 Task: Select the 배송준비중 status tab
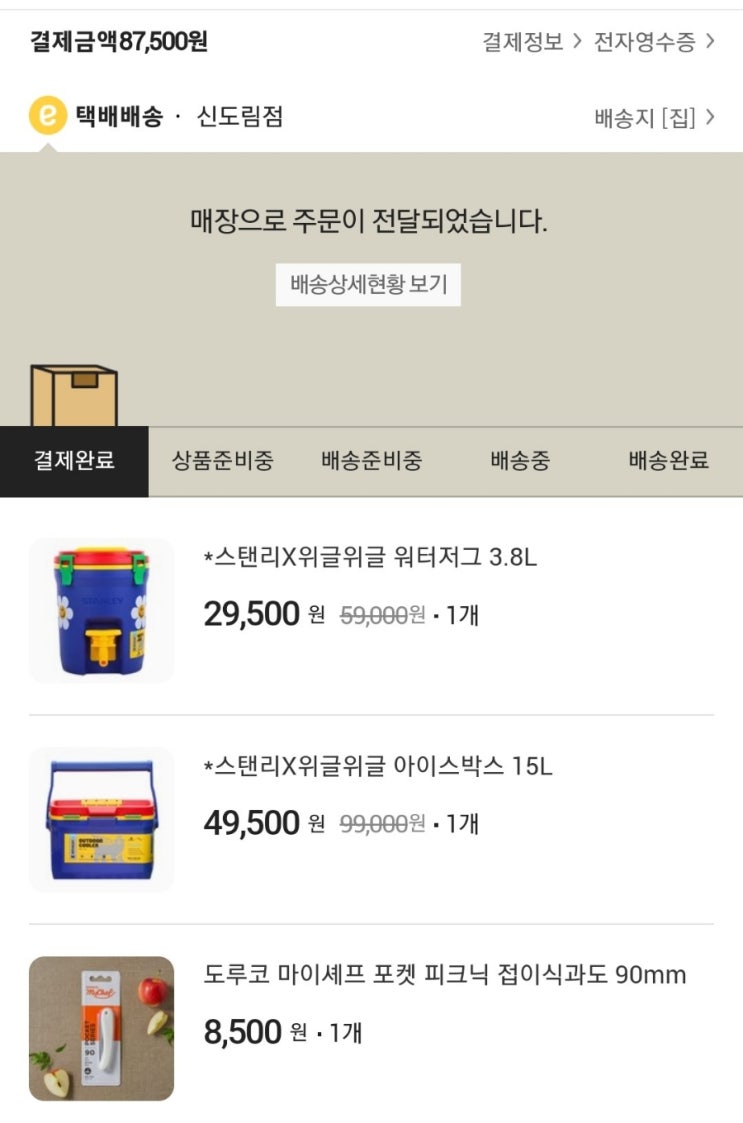point(371,461)
